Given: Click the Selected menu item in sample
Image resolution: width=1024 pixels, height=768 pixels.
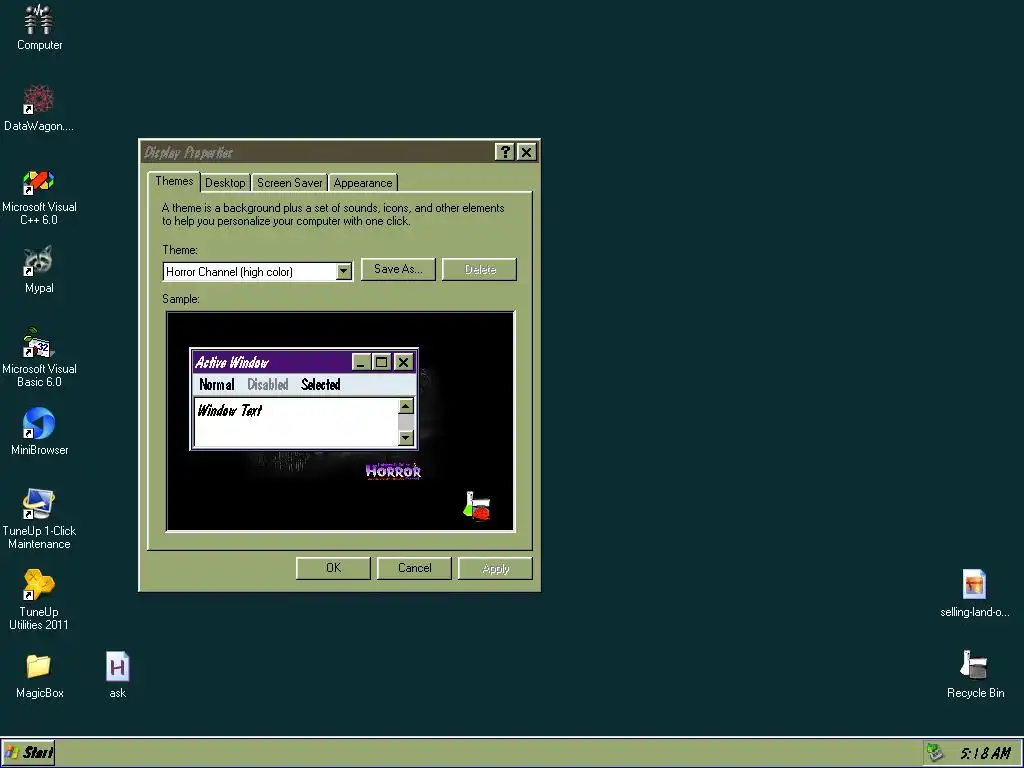Looking at the screenshot, I should 321,384.
